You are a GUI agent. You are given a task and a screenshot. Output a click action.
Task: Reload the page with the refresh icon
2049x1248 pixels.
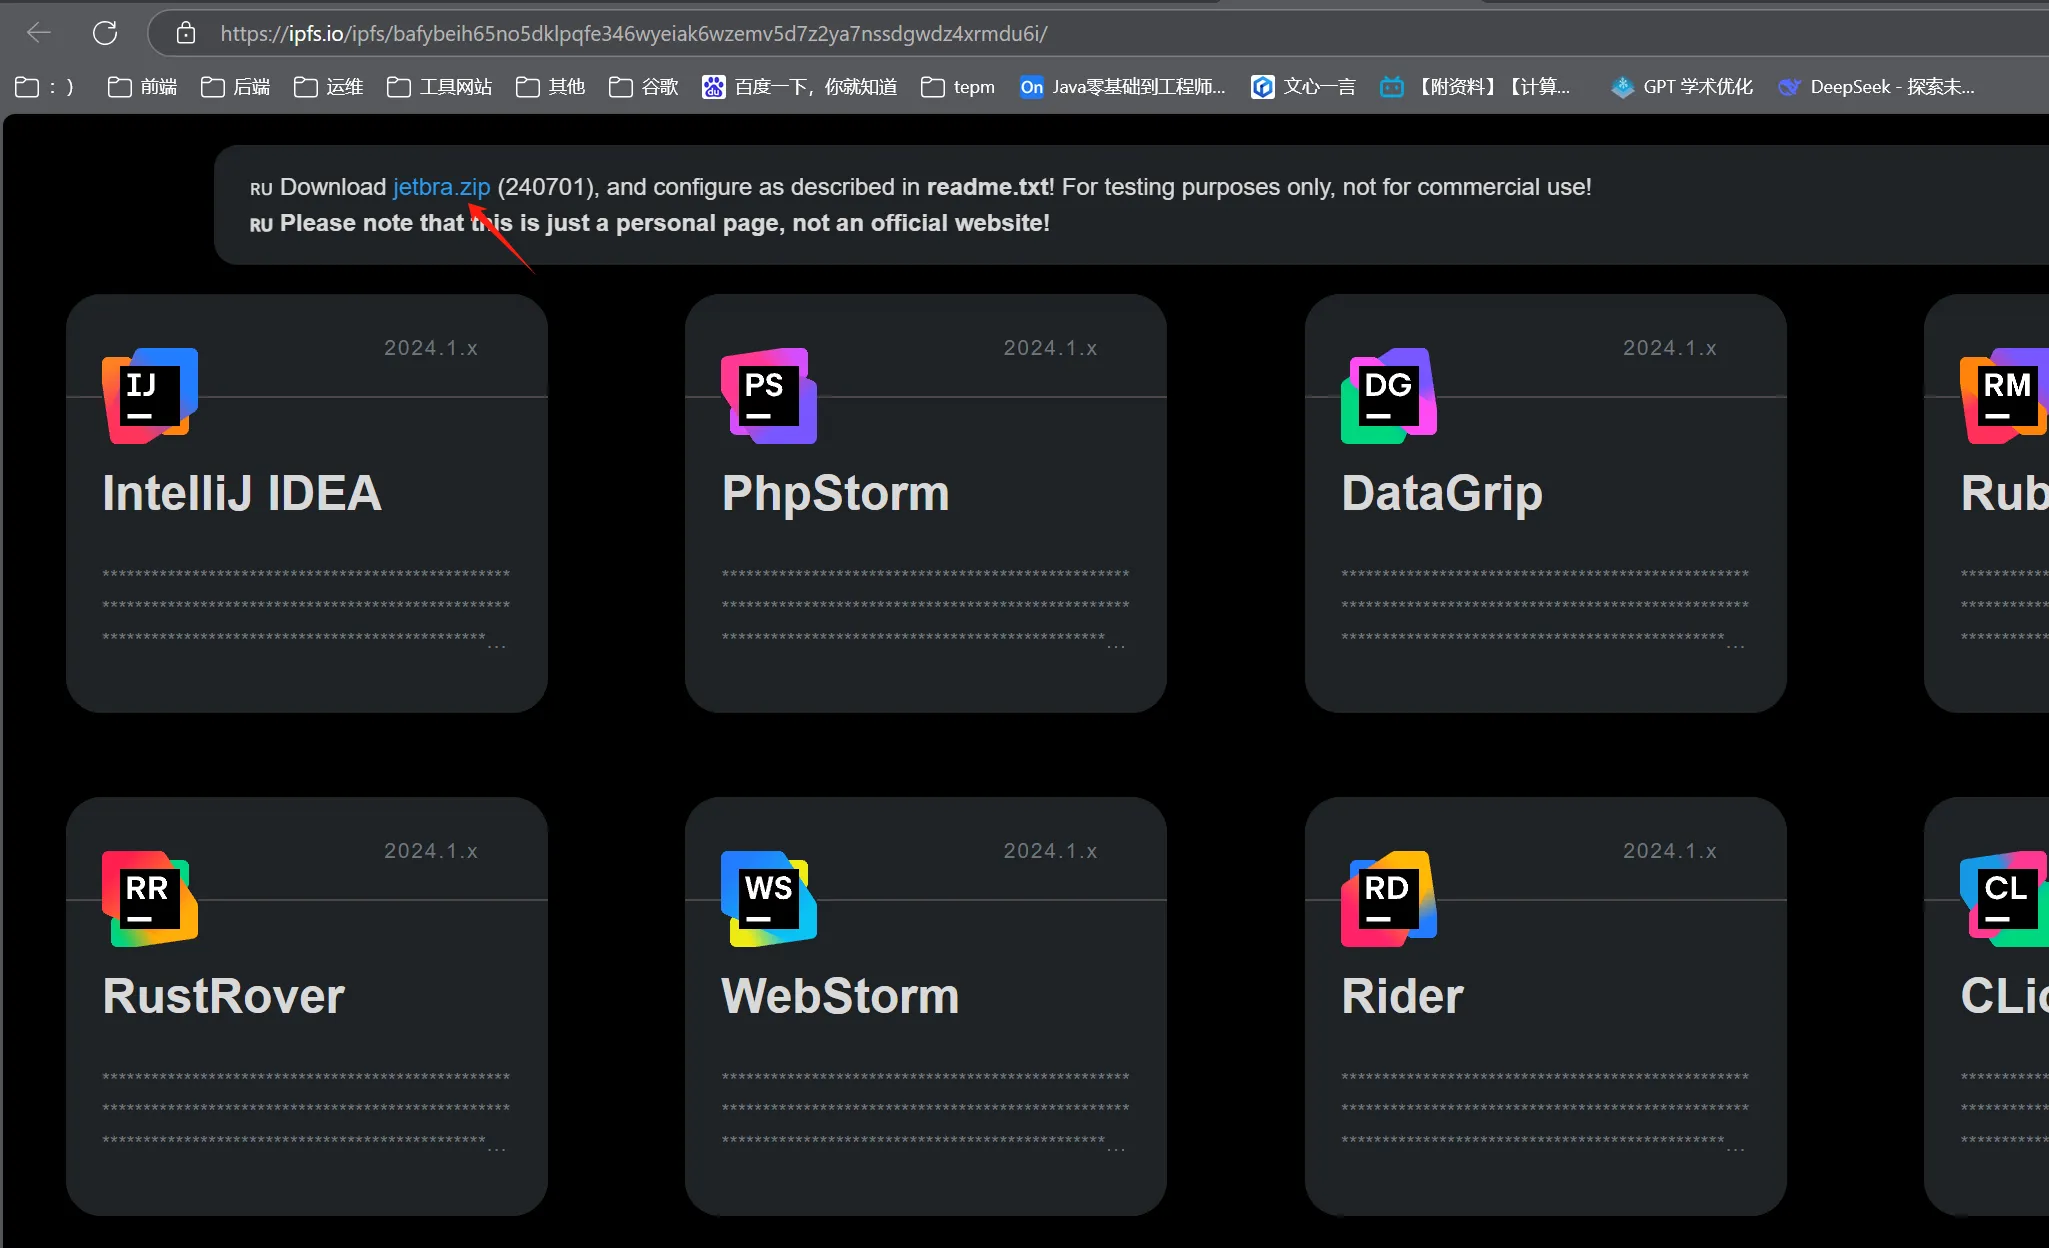pyautogui.click(x=105, y=33)
